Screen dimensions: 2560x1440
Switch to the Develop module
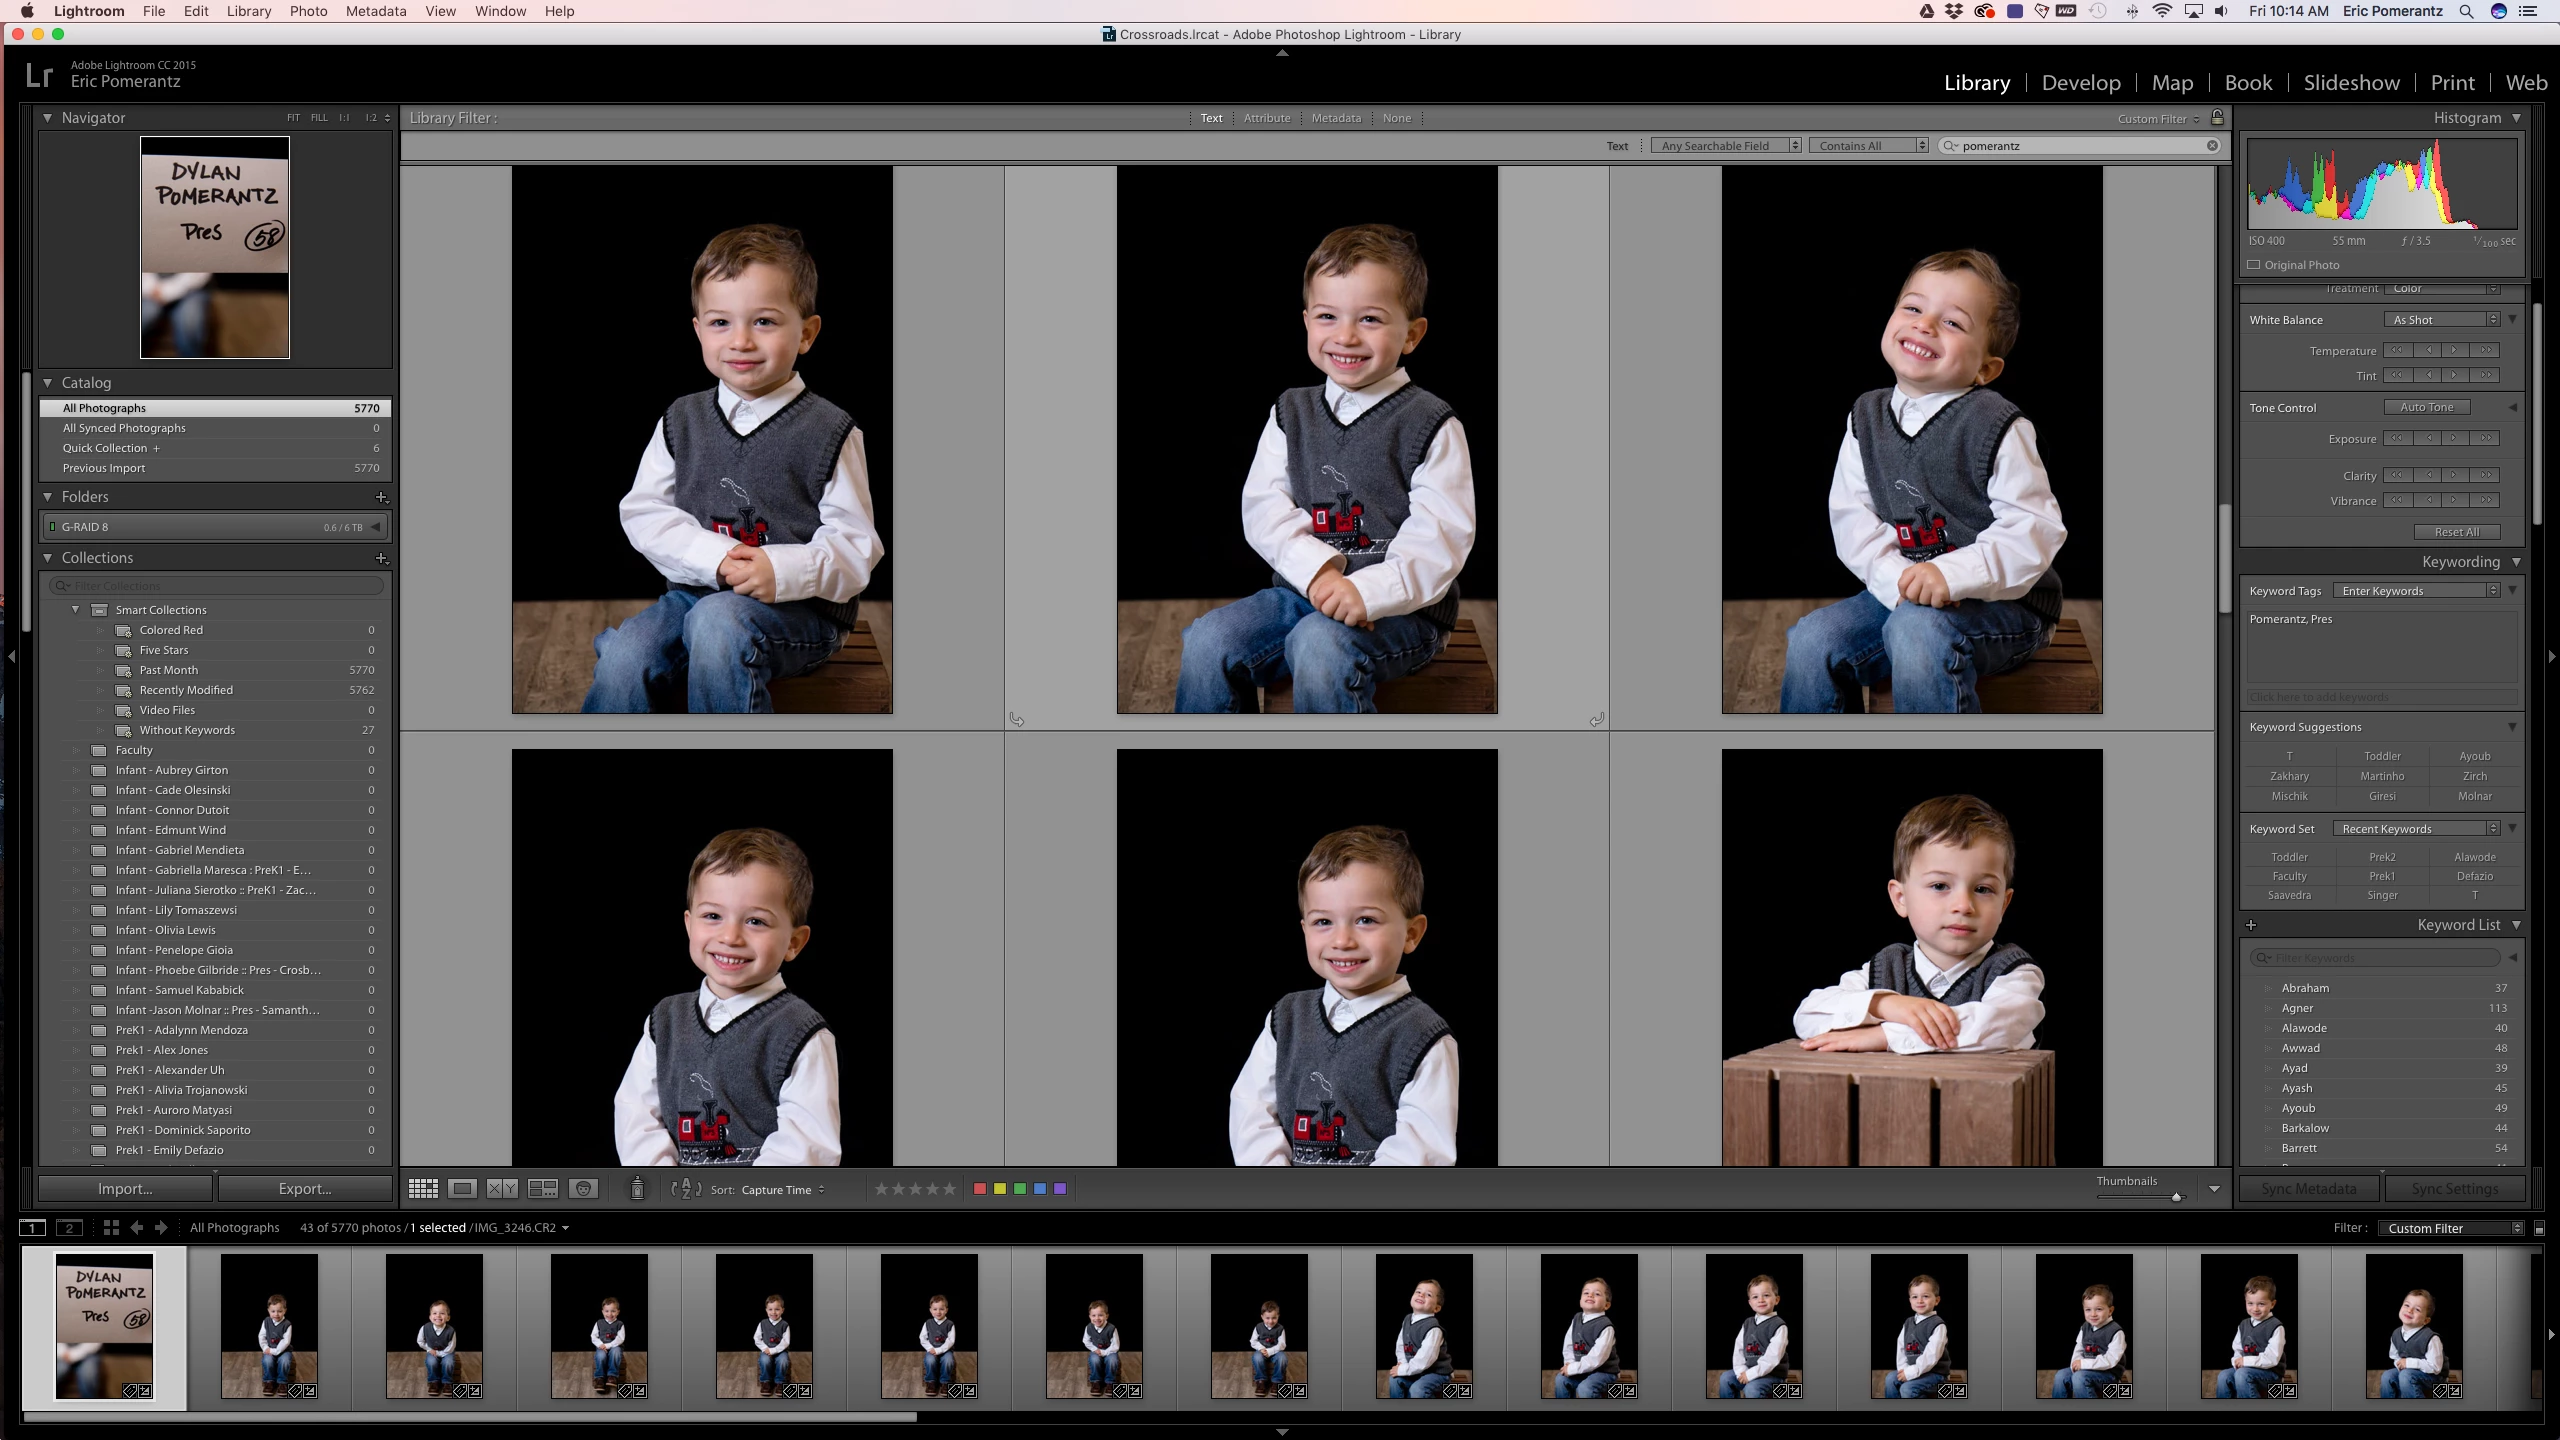tap(2080, 83)
